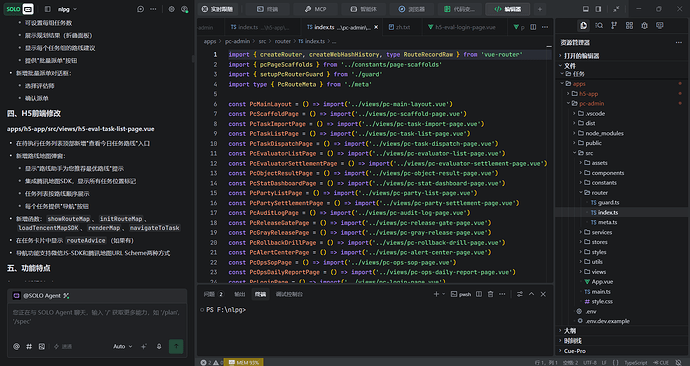Open the Search icon in the right sidebar
The image size is (690, 366).
599,26
